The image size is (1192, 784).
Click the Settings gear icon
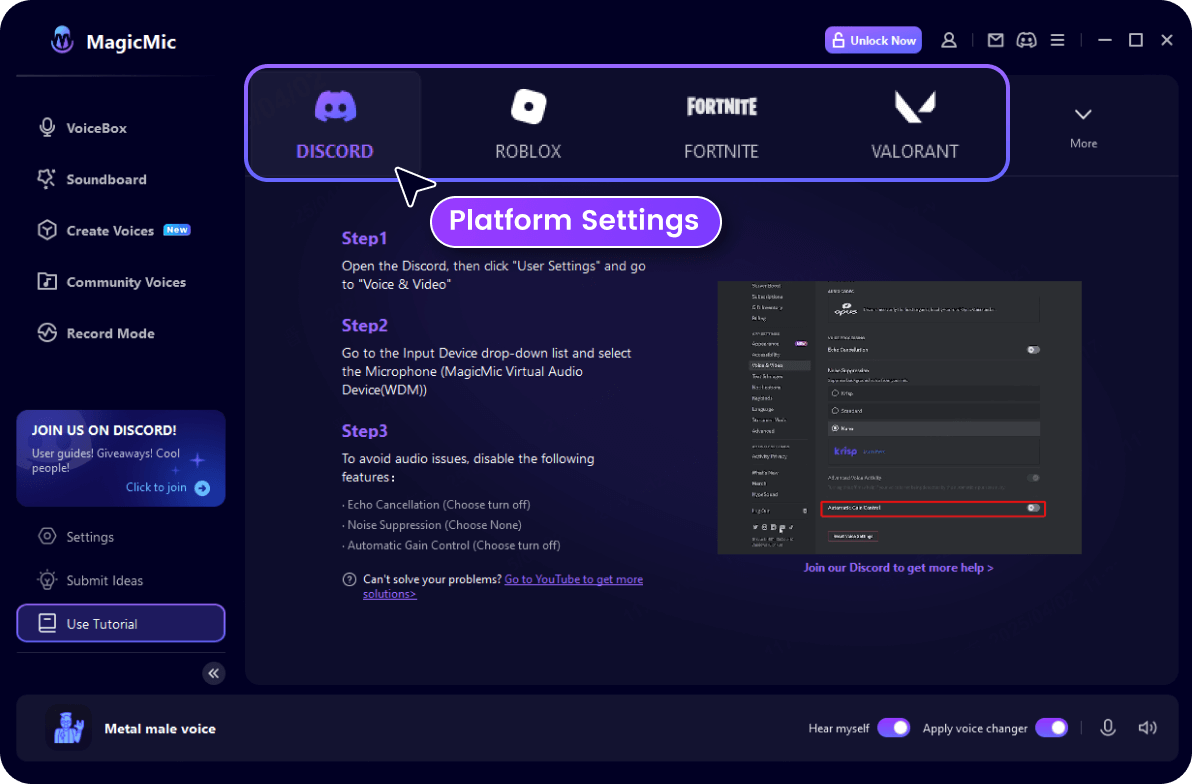point(47,536)
